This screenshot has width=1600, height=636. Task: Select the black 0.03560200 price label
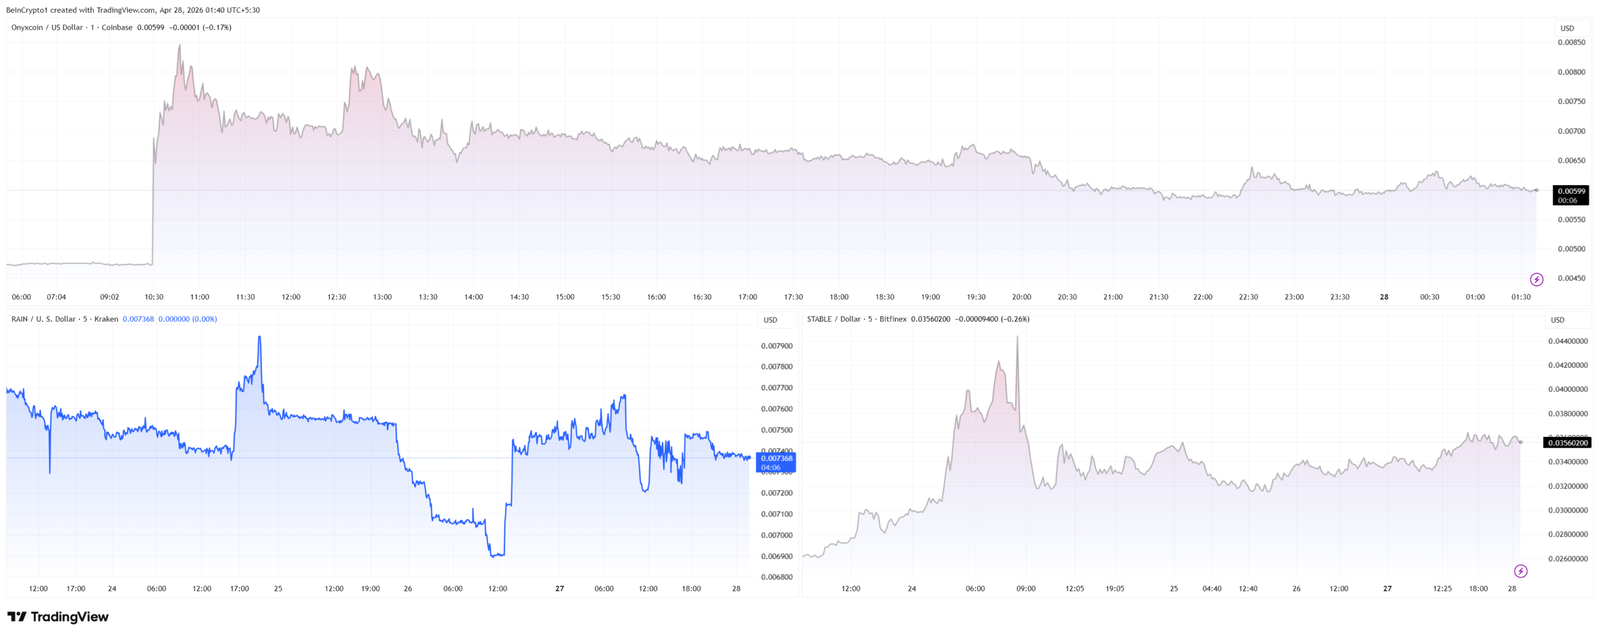pos(1568,442)
